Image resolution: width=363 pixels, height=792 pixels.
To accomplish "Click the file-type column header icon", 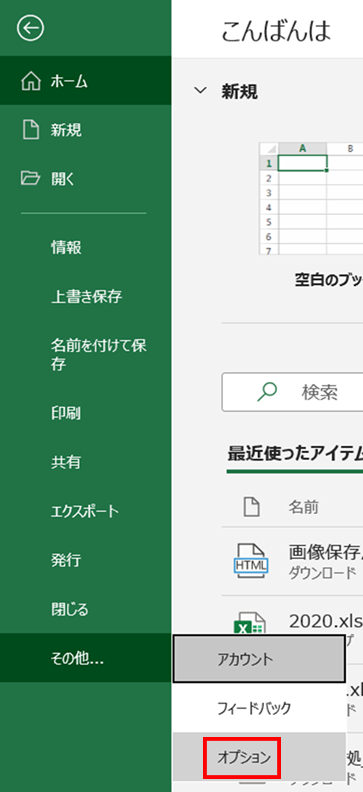I will pos(251,507).
